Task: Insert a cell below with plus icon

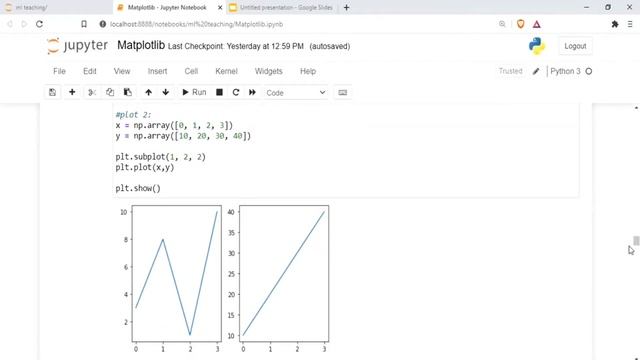Action: [x=72, y=92]
